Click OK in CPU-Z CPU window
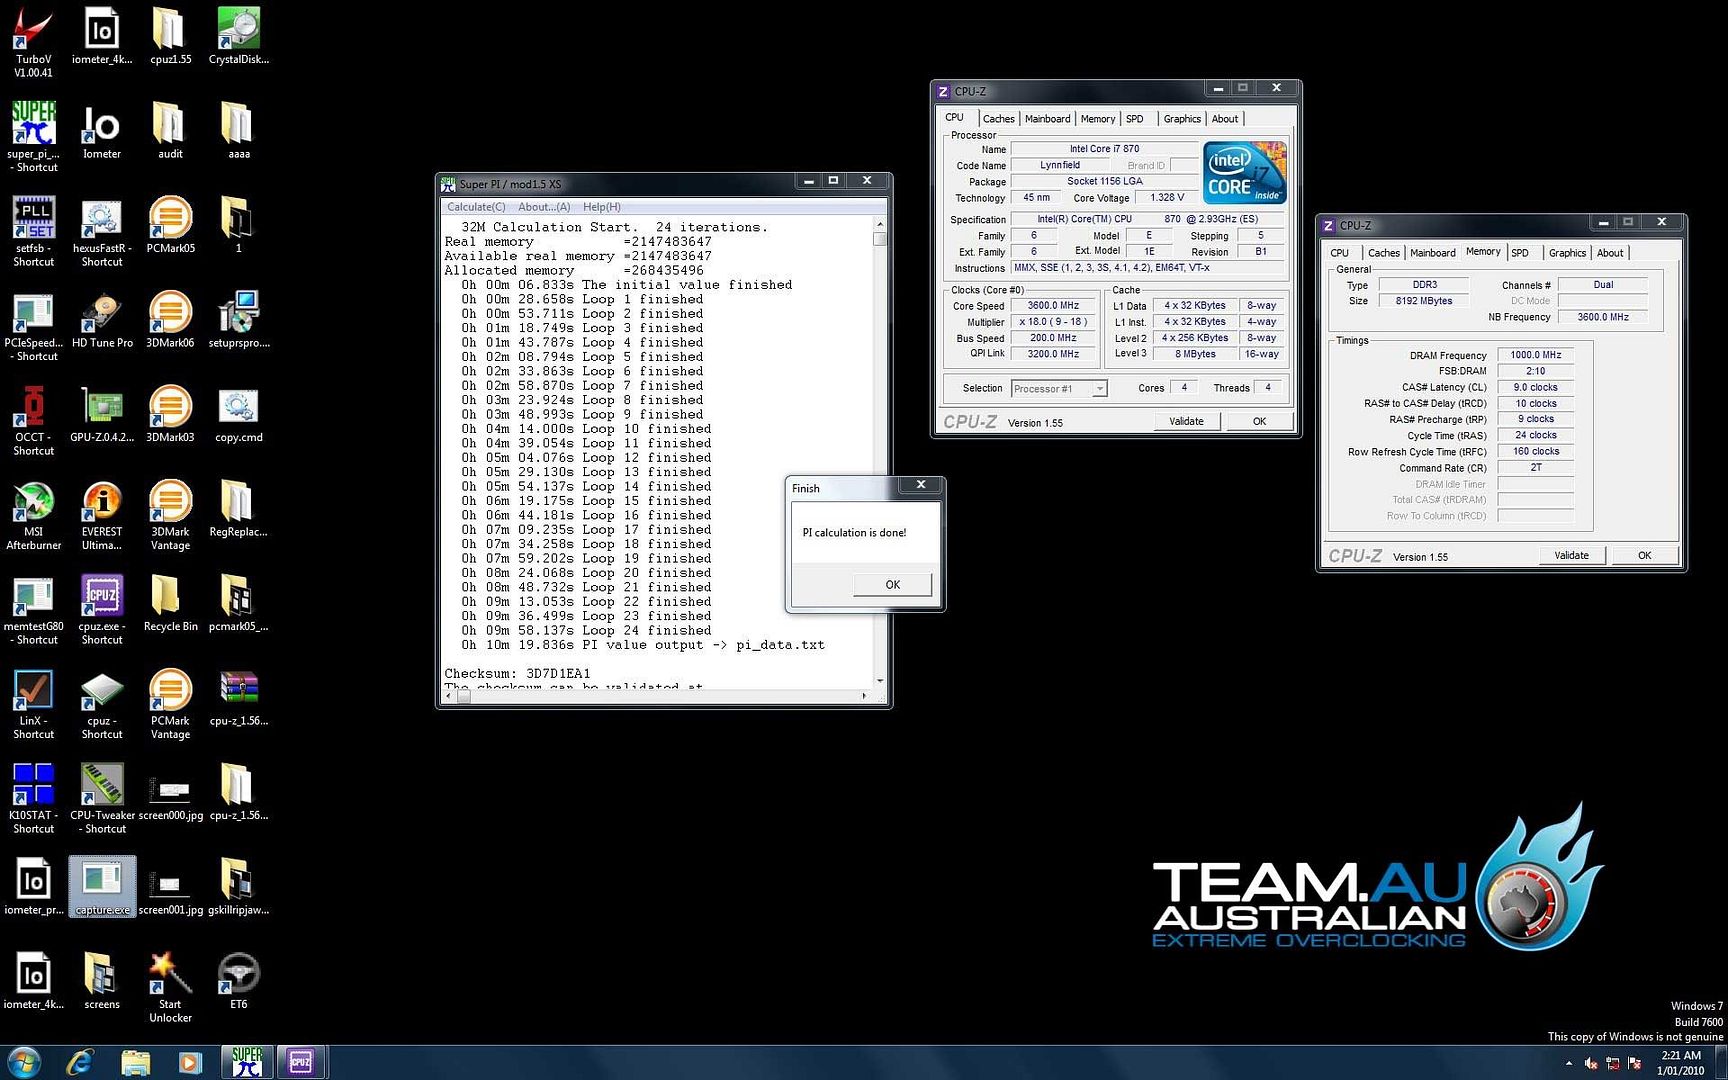1728x1080 pixels. [x=1259, y=421]
